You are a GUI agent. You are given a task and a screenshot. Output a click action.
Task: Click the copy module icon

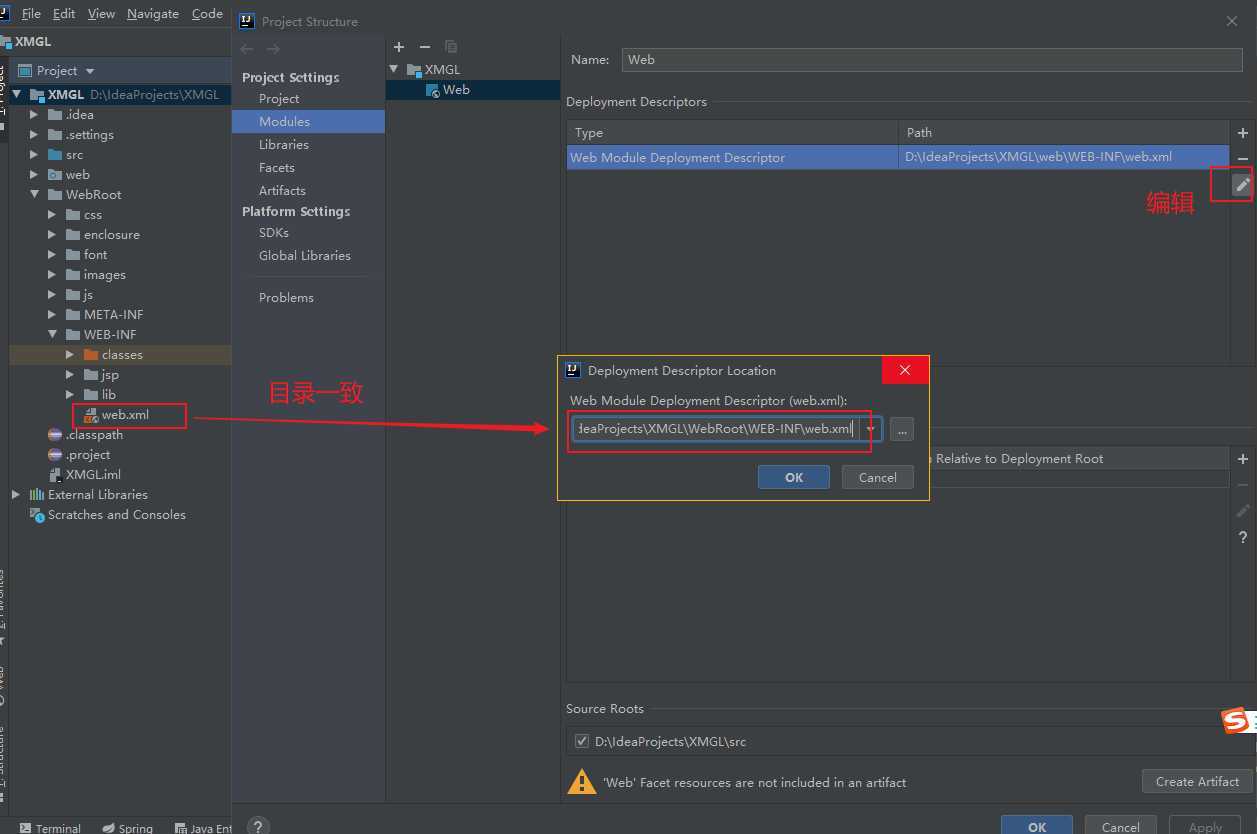(x=451, y=47)
